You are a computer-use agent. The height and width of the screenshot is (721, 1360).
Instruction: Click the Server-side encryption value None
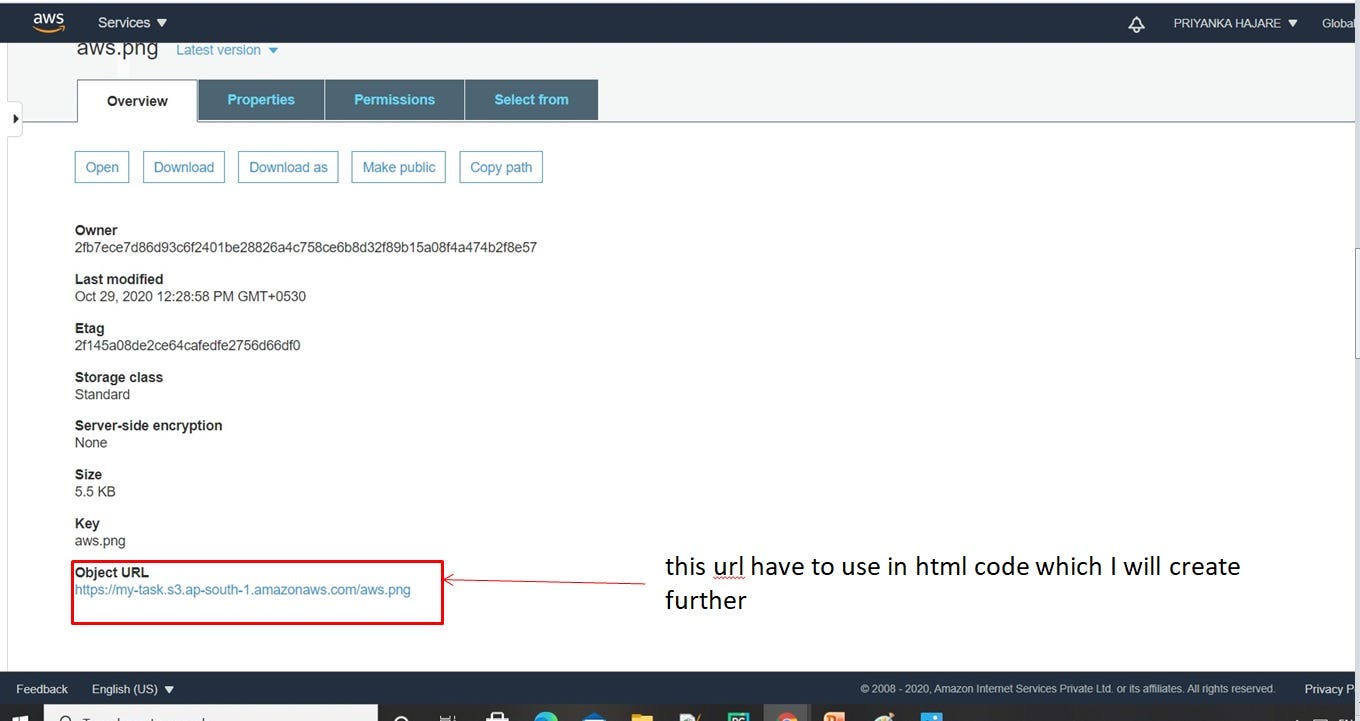point(91,442)
